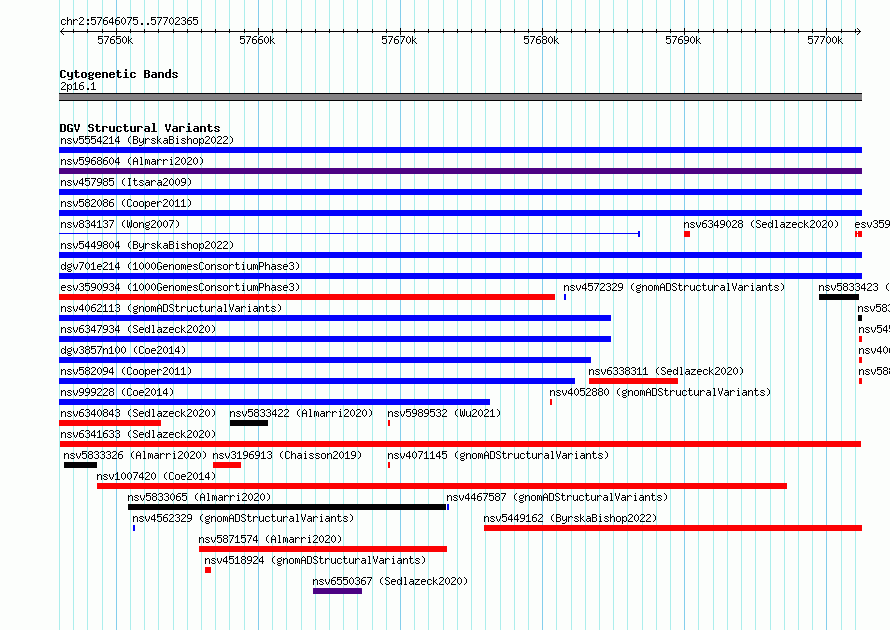Viewport: 890px width, 630px height.
Task: Click the red nsv5871574 (Almarri2020) bar
Action: pyautogui.click(x=323, y=549)
